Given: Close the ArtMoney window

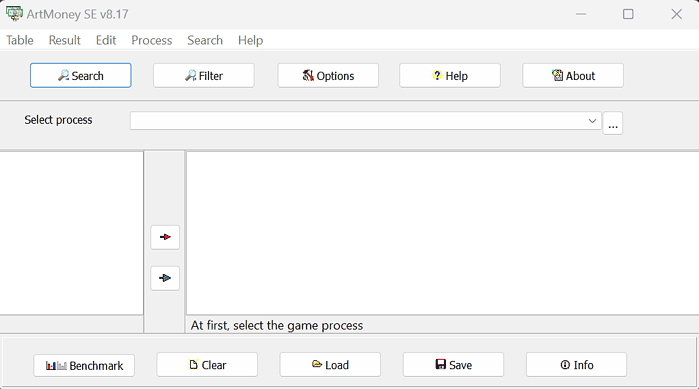Looking at the screenshot, I should click(x=676, y=14).
